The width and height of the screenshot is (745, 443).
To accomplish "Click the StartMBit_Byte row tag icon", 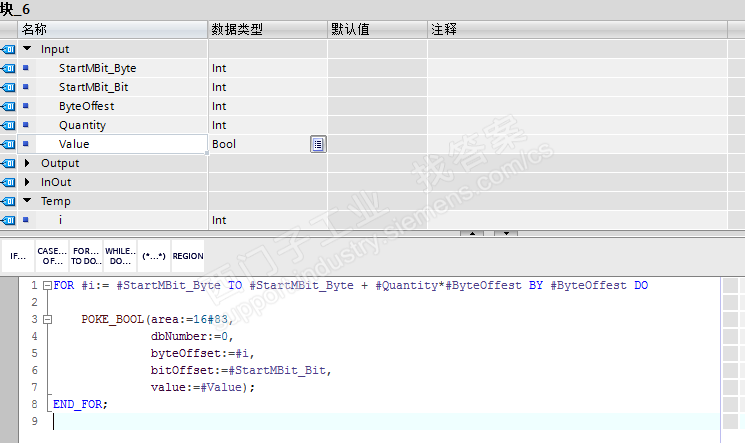I will tap(9, 68).
